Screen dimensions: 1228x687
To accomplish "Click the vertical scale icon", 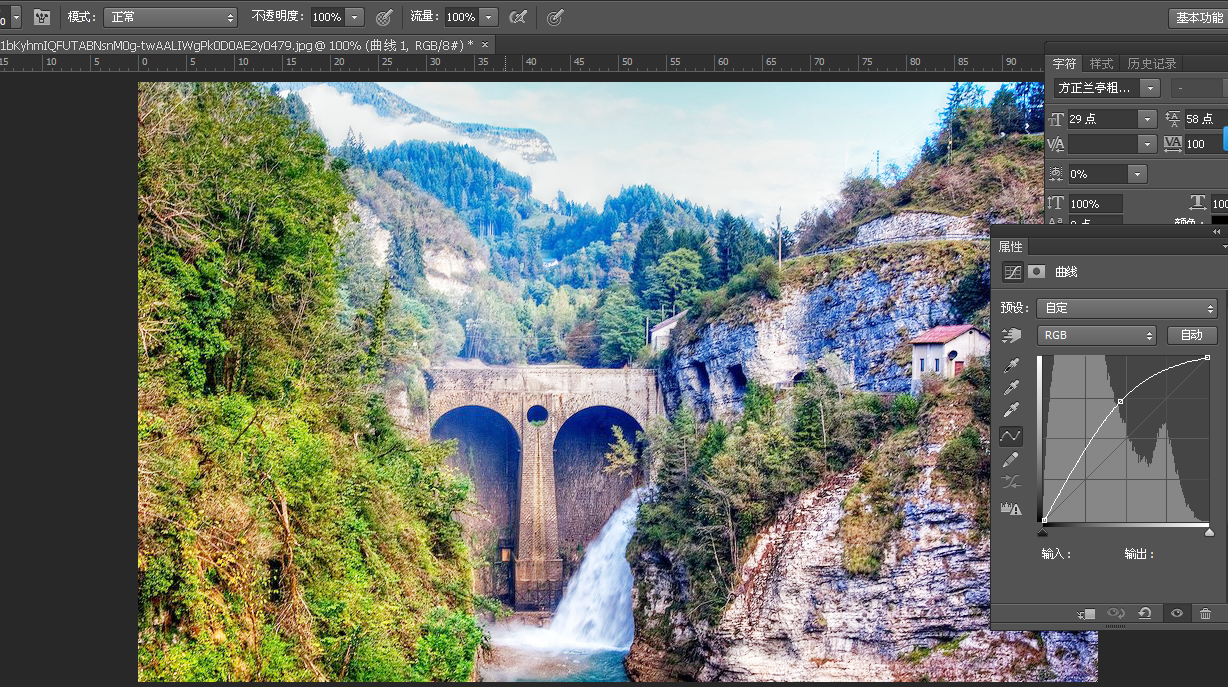I will tap(1056, 203).
